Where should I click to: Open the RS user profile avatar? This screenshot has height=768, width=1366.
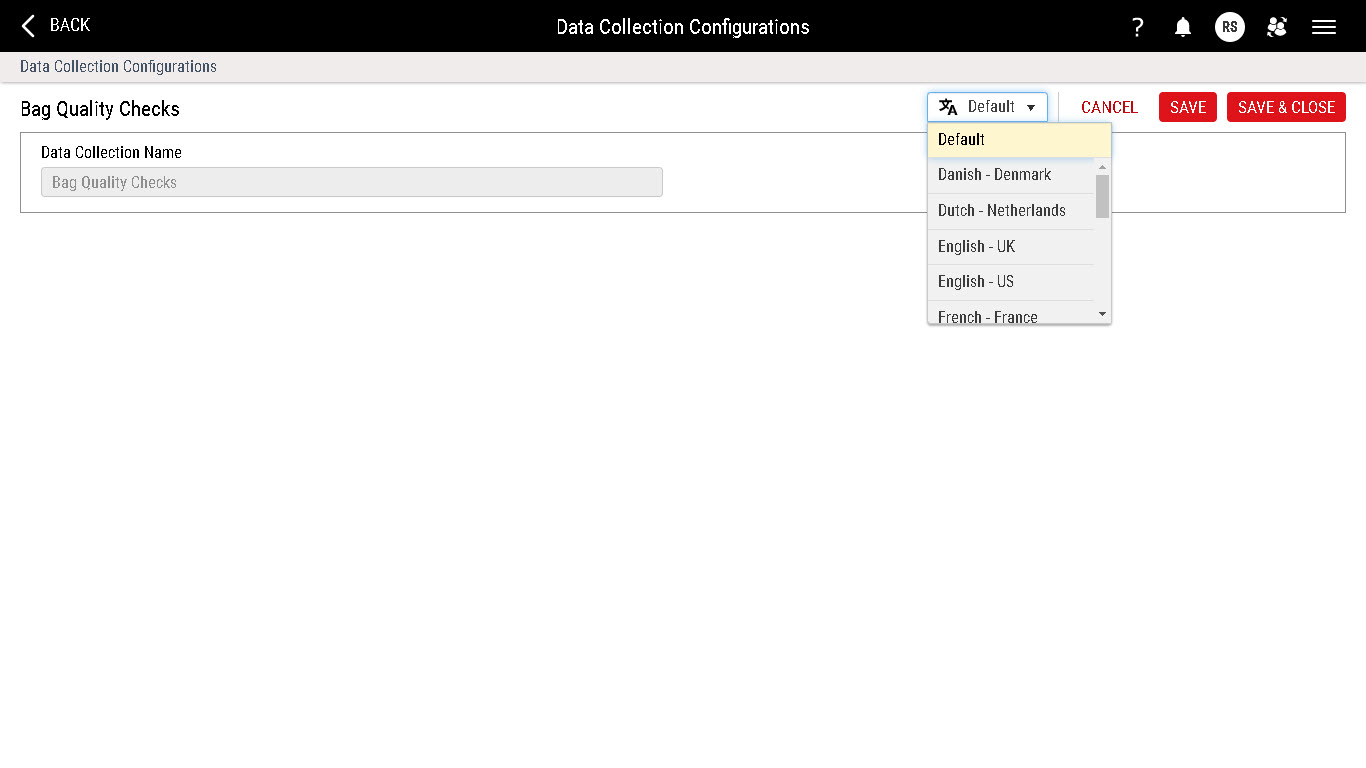pyautogui.click(x=1229, y=27)
